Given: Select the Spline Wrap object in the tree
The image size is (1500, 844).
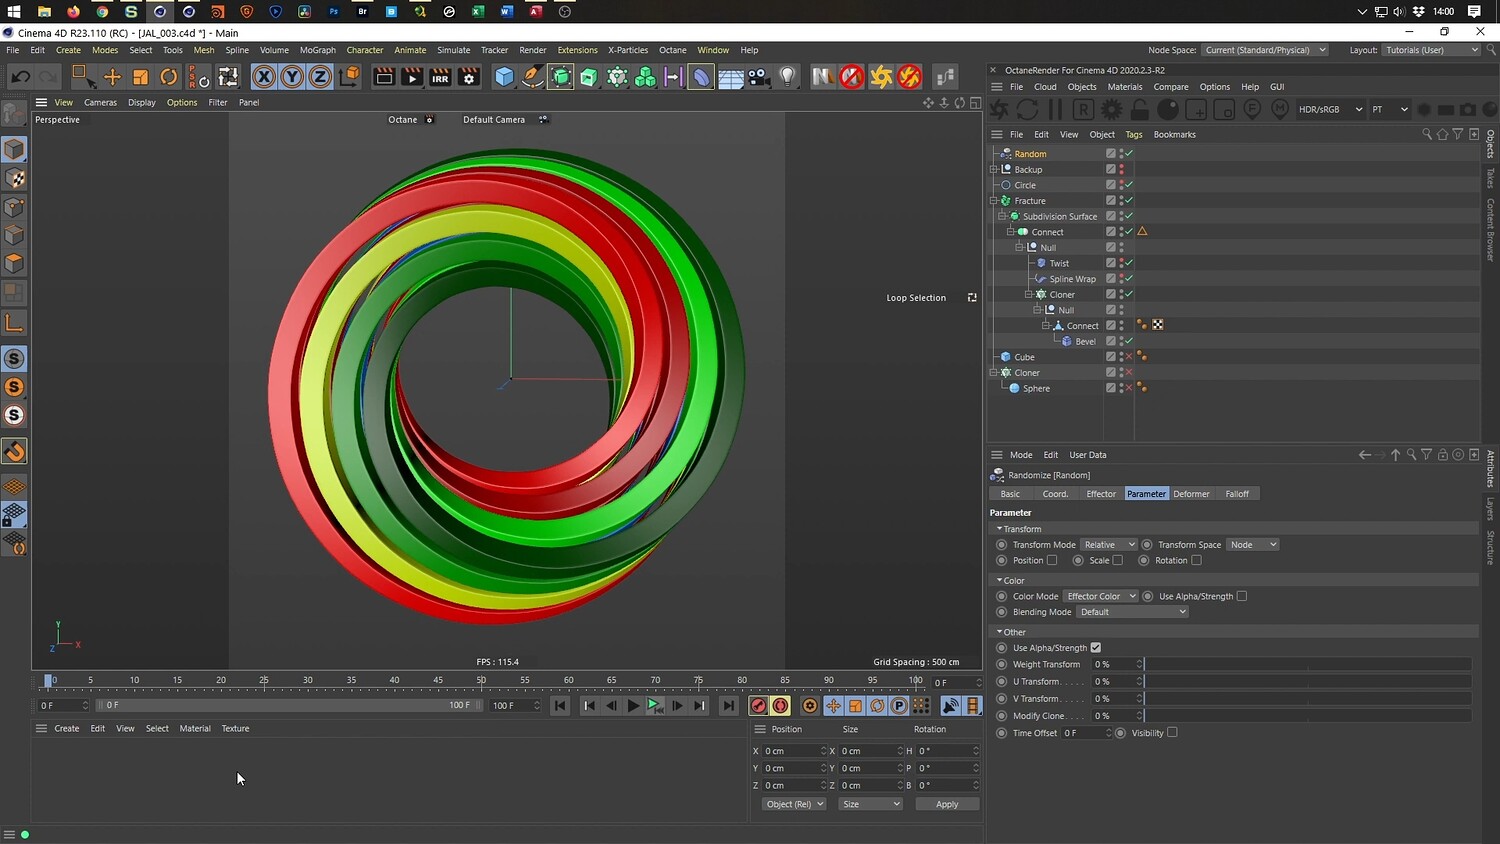Looking at the screenshot, I should [x=1072, y=279].
